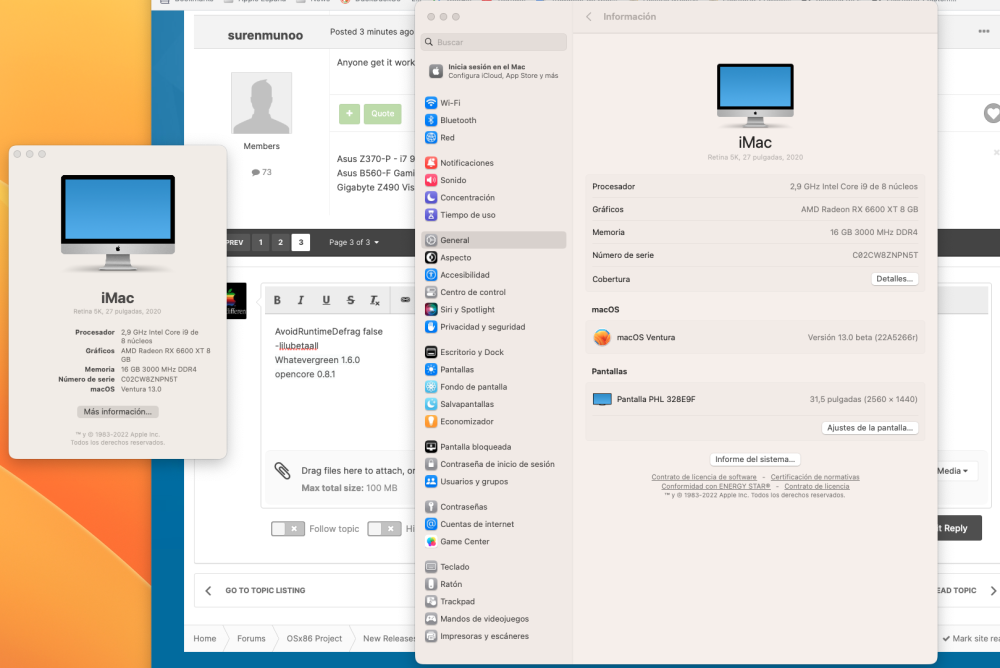Open Certificación de normativas link

coord(814,477)
